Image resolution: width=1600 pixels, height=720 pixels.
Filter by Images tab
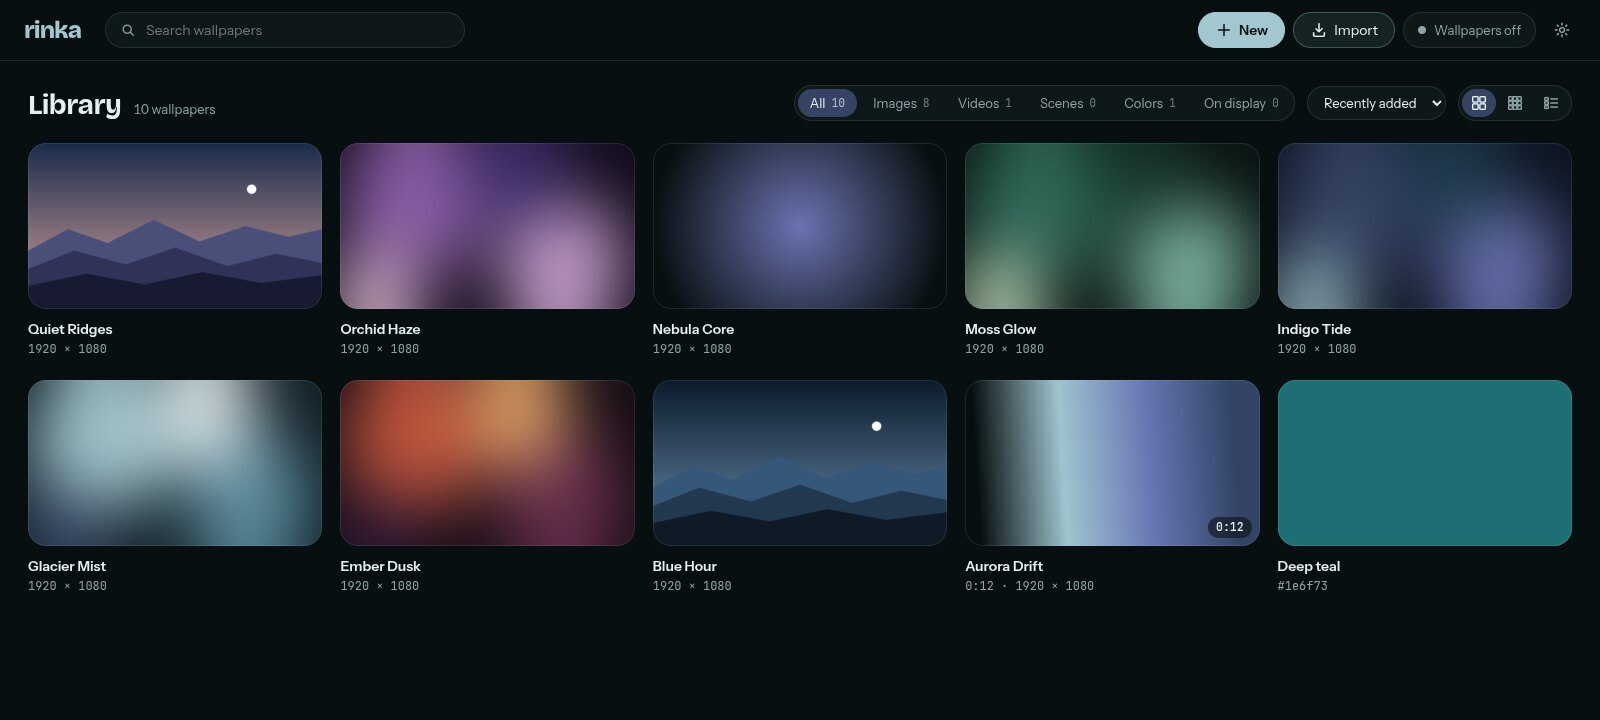point(901,103)
